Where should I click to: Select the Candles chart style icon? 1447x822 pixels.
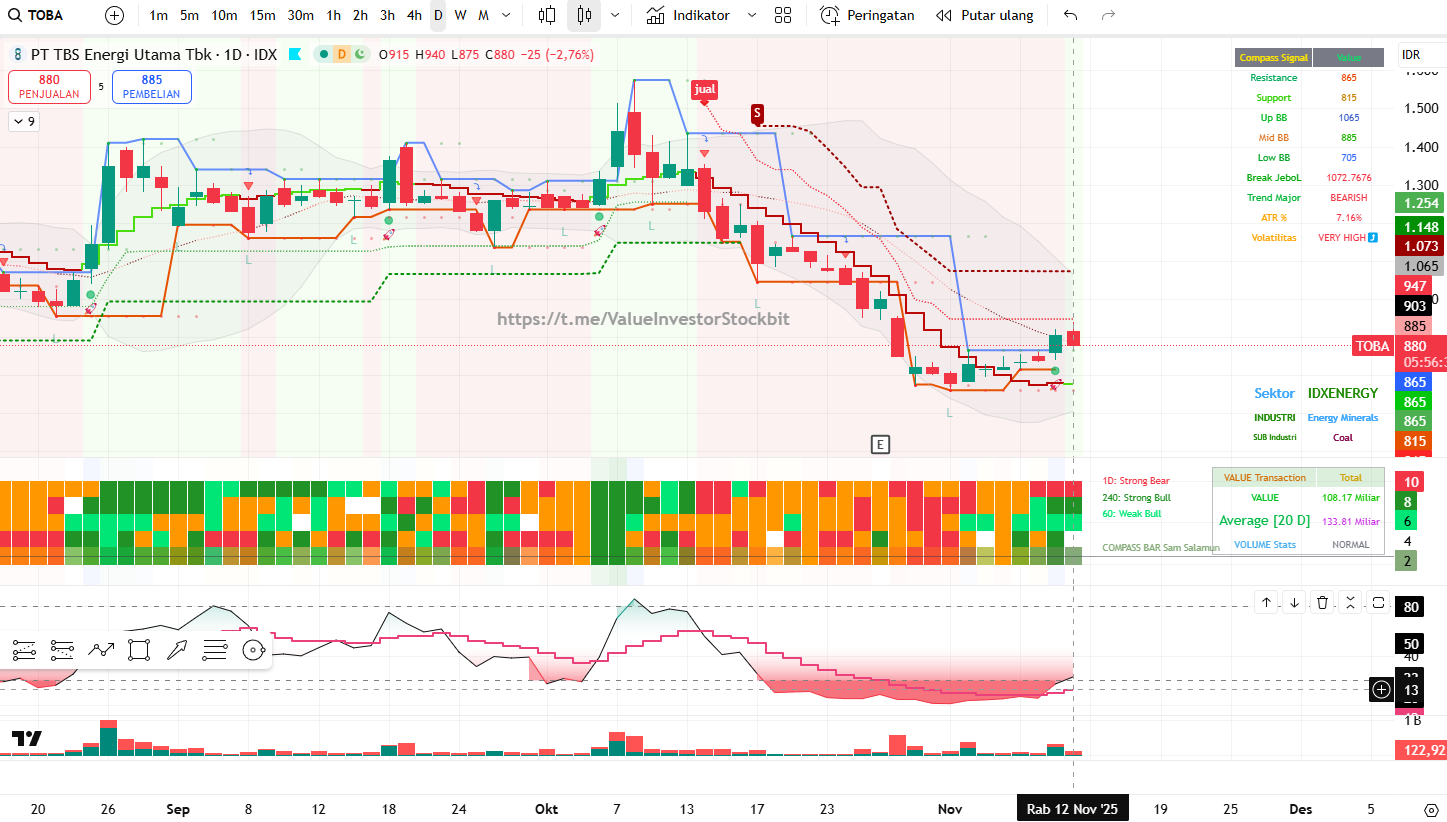coord(585,15)
